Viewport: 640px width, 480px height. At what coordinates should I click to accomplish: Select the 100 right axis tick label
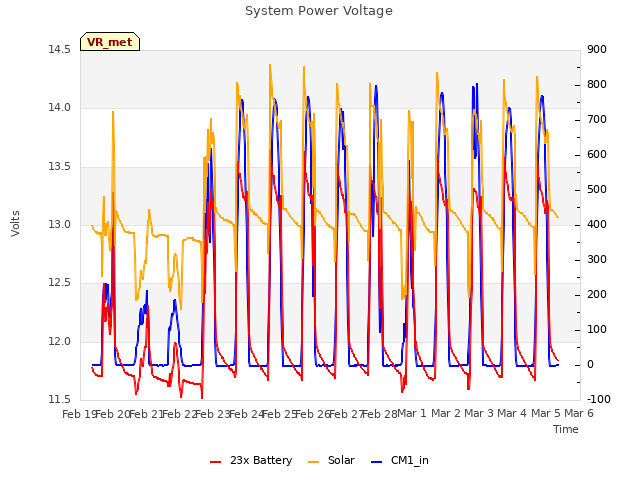click(x=597, y=329)
